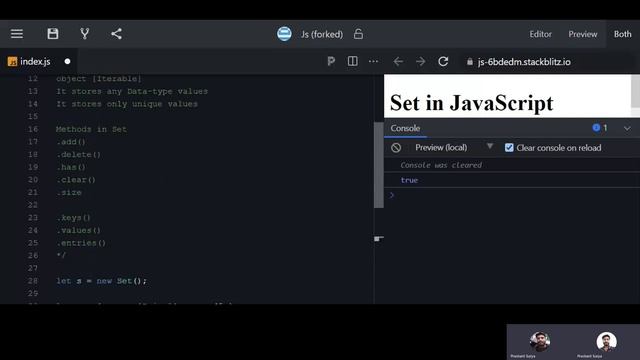Click the Js (forked) project title

[322, 34]
